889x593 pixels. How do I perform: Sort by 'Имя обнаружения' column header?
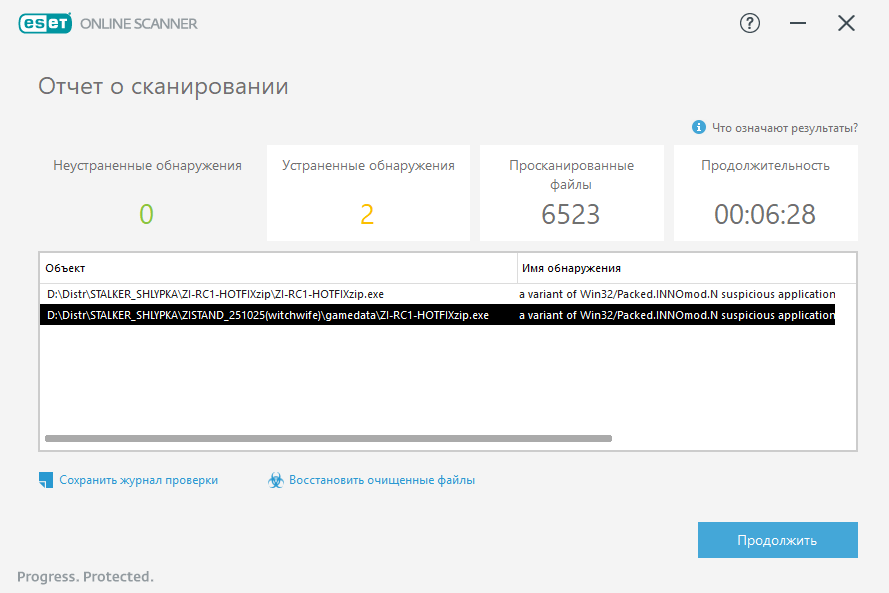coord(687,268)
